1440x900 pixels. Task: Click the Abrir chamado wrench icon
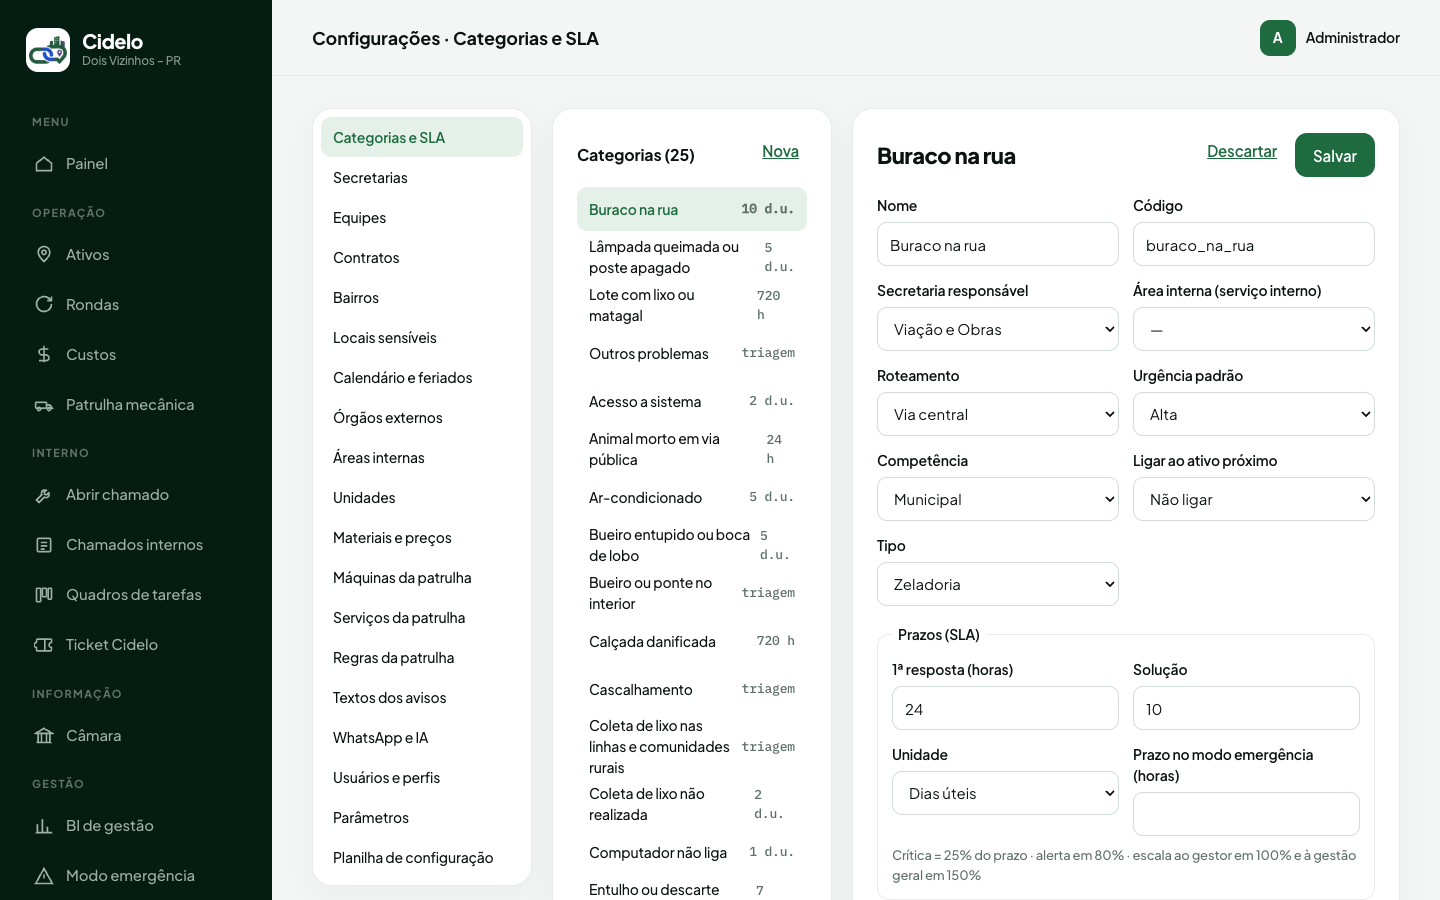(44, 495)
